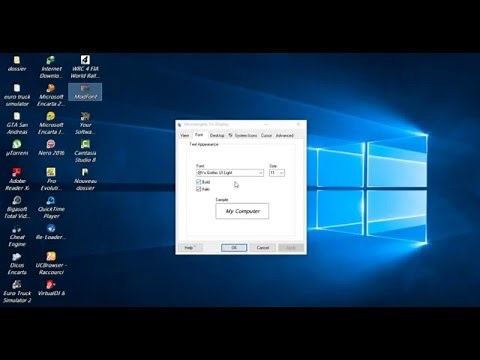Select the VirtualDJ 8 desktop icon
The width and height of the screenshot is (480, 360).
[x=51, y=288]
